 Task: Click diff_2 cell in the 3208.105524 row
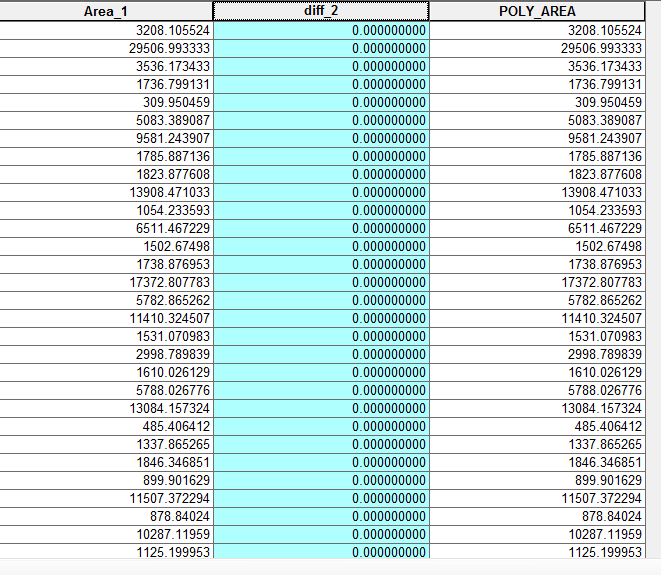coord(321,30)
